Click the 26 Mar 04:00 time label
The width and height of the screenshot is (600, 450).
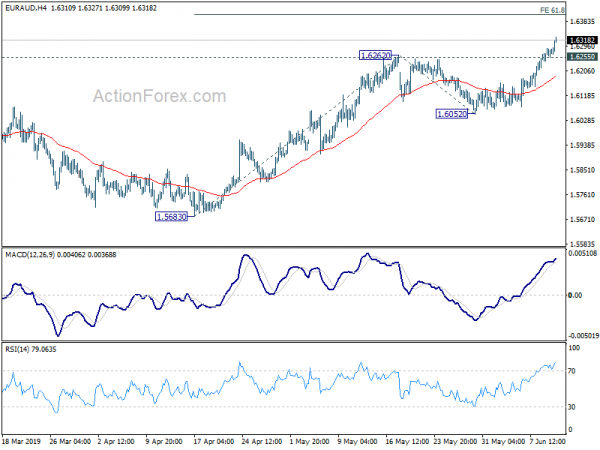[x=70, y=442]
